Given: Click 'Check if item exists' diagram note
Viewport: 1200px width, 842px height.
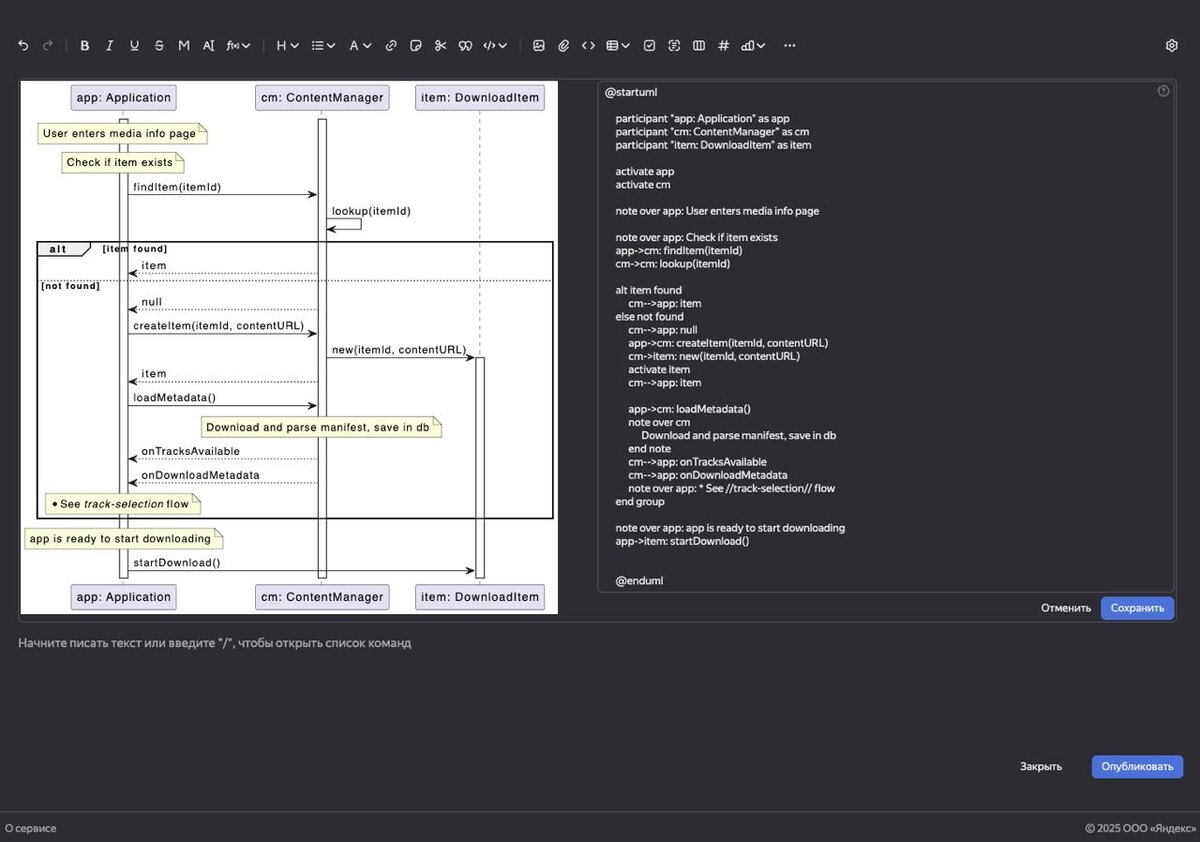Looking at the screenshot, I should [123, 162].
